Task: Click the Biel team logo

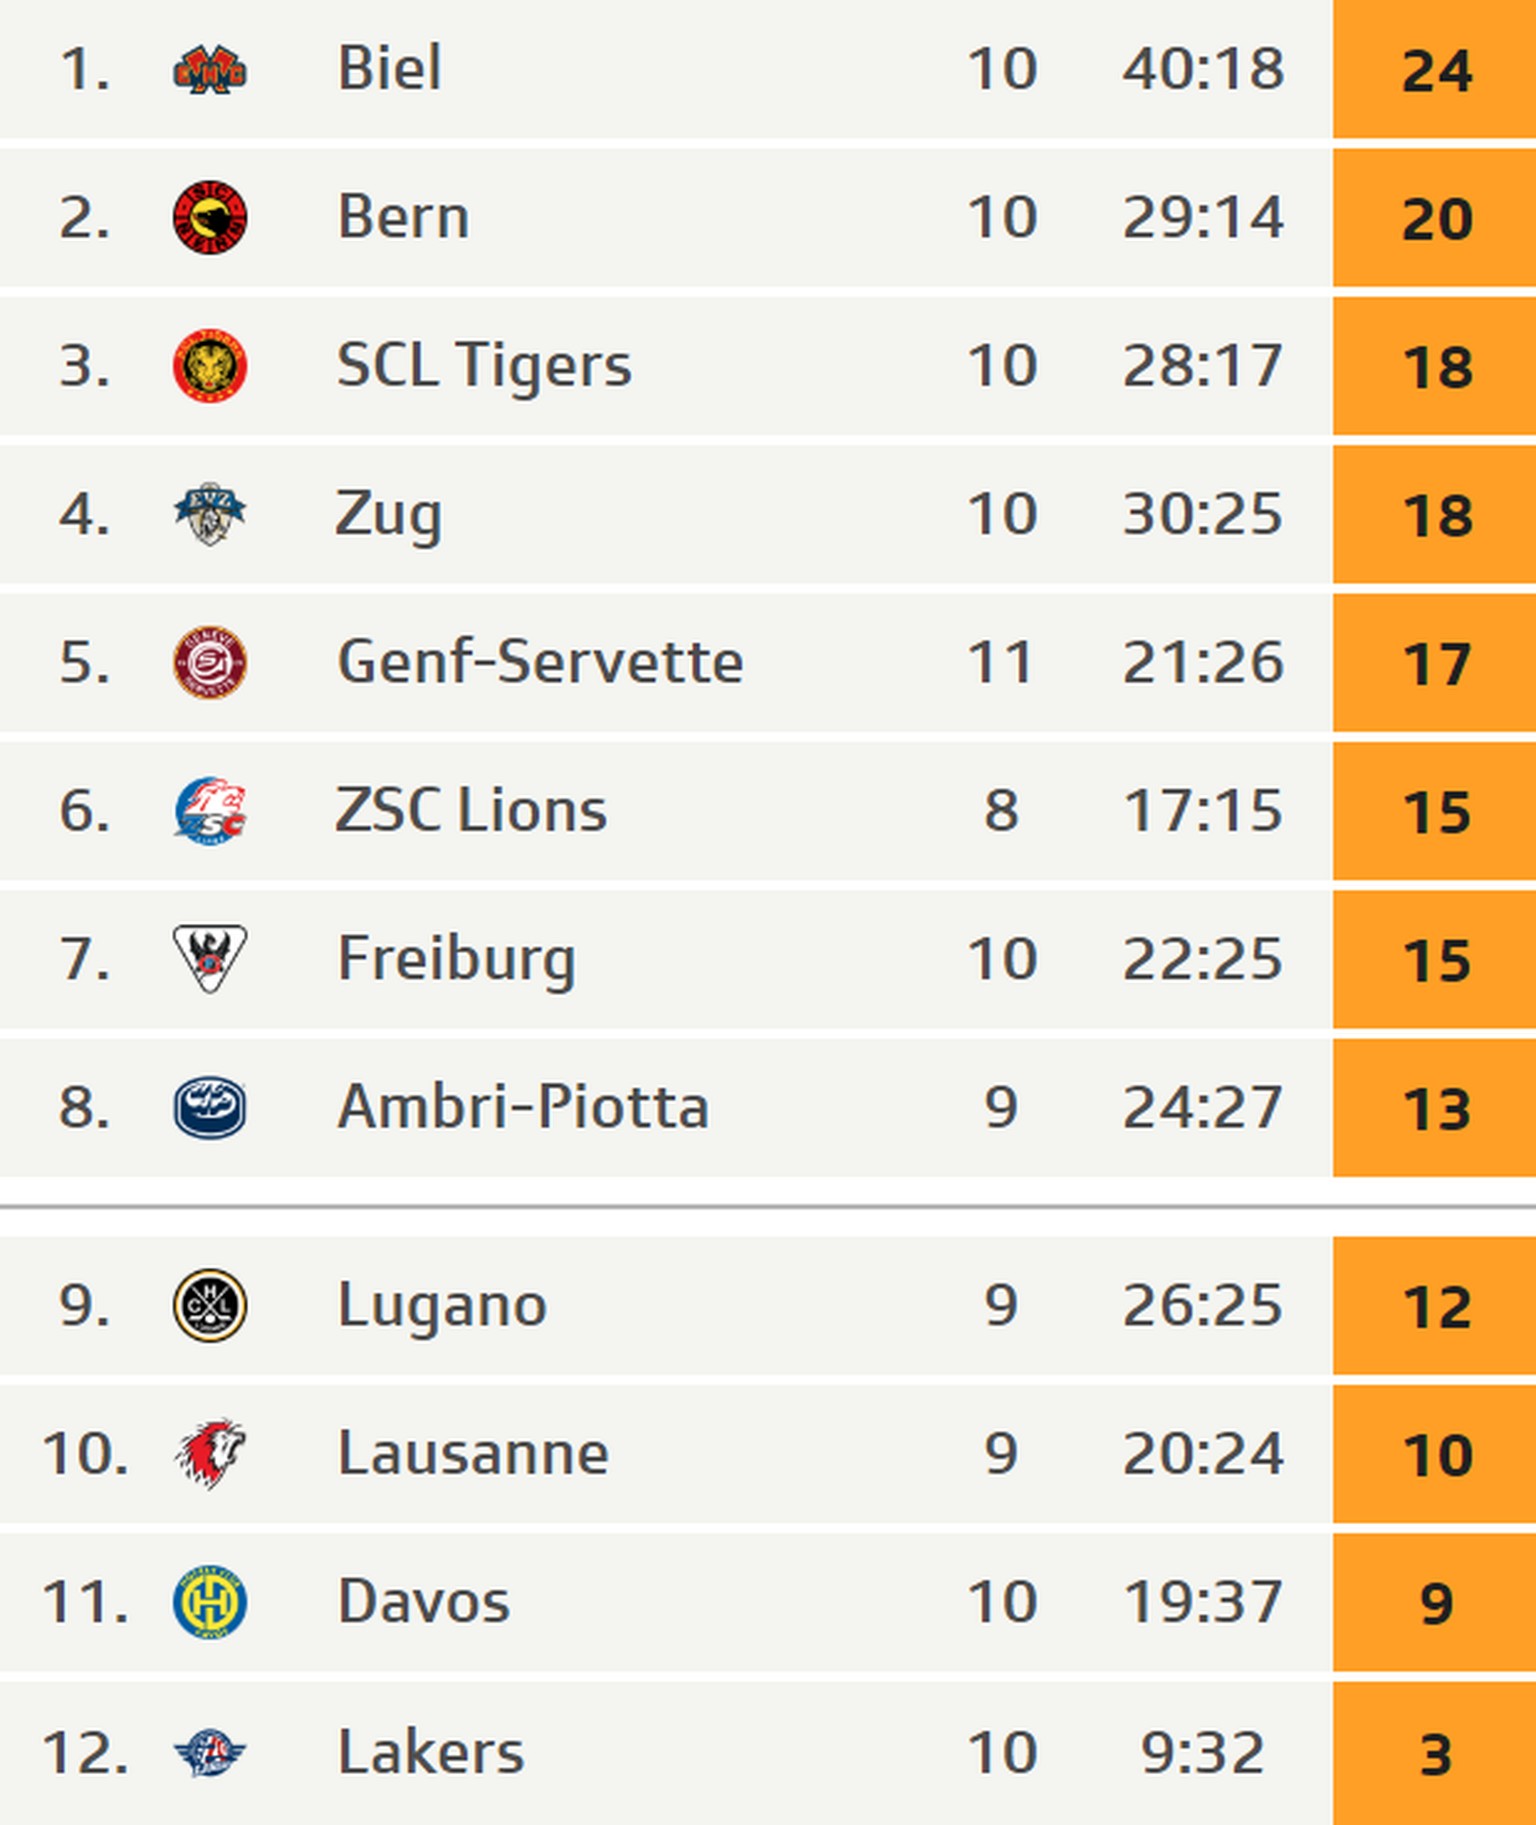Action: point(210,70)
